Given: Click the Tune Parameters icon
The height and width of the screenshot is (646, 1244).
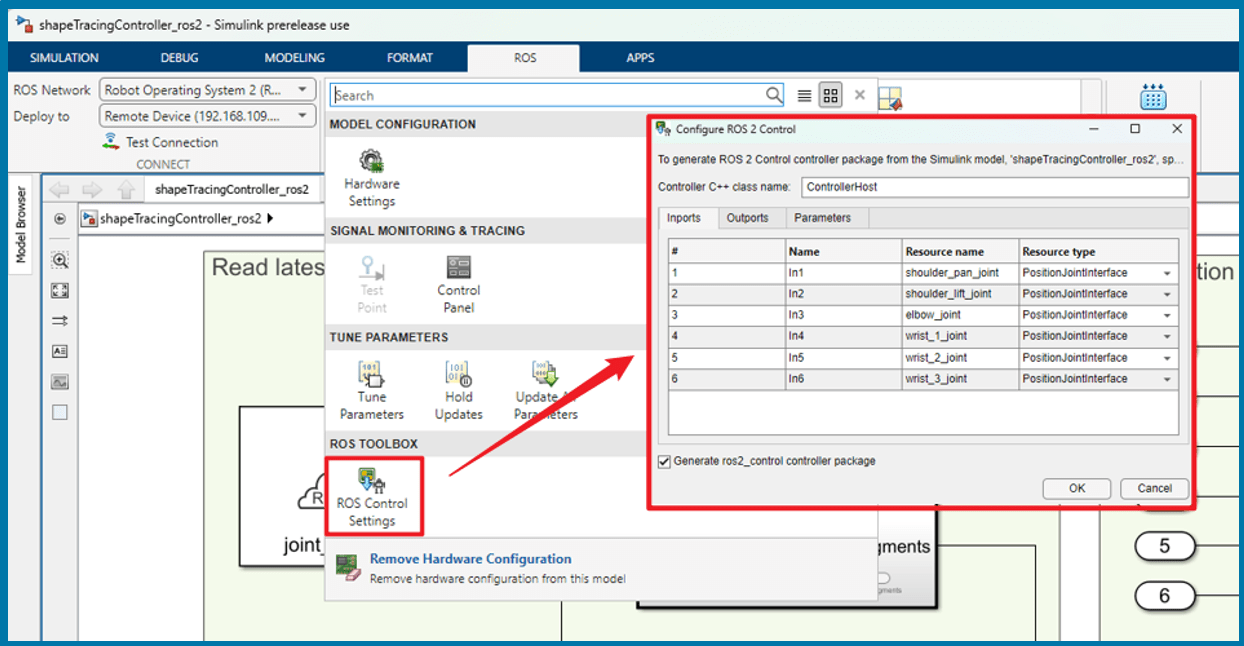Looking at the screenshot, I should pyautogui.click(x=371, y=375).
